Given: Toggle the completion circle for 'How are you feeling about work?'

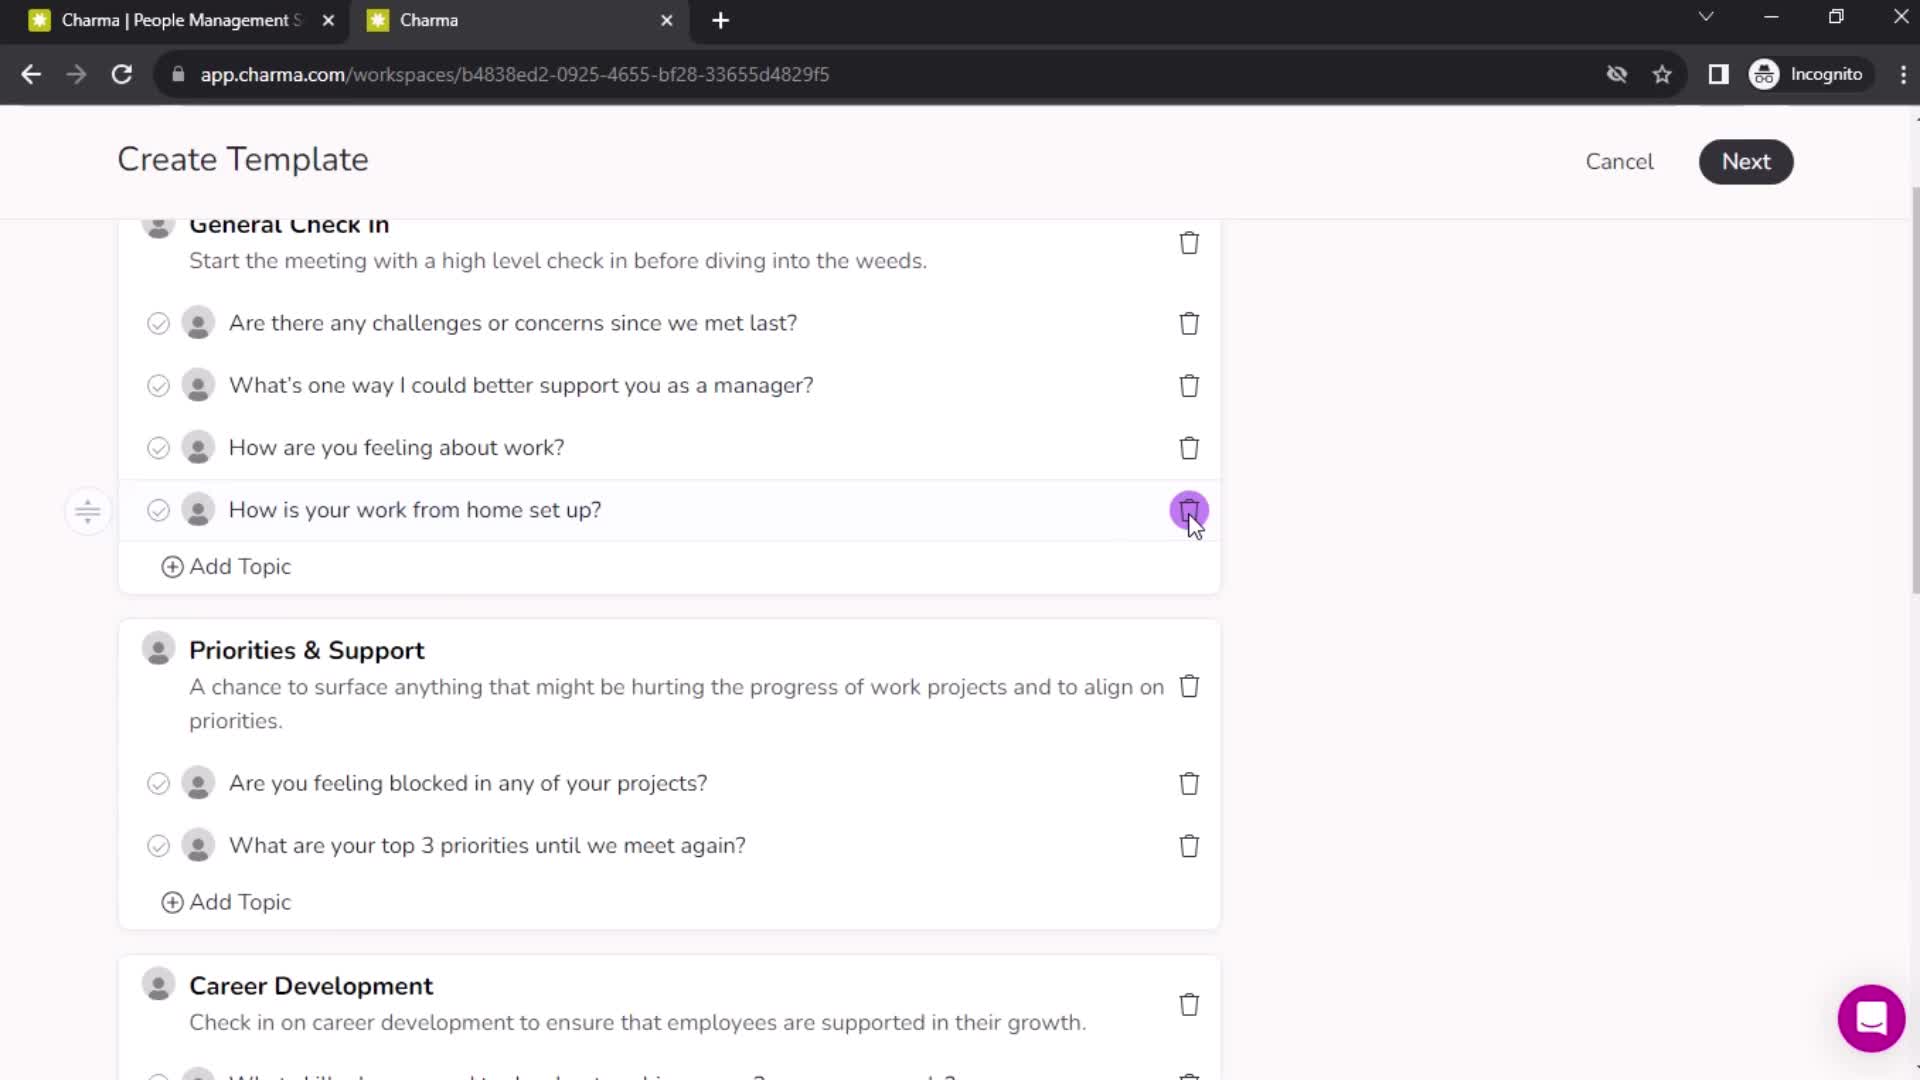Looking at the screenshot, I should pyautogui.click(x=157, y=447).
